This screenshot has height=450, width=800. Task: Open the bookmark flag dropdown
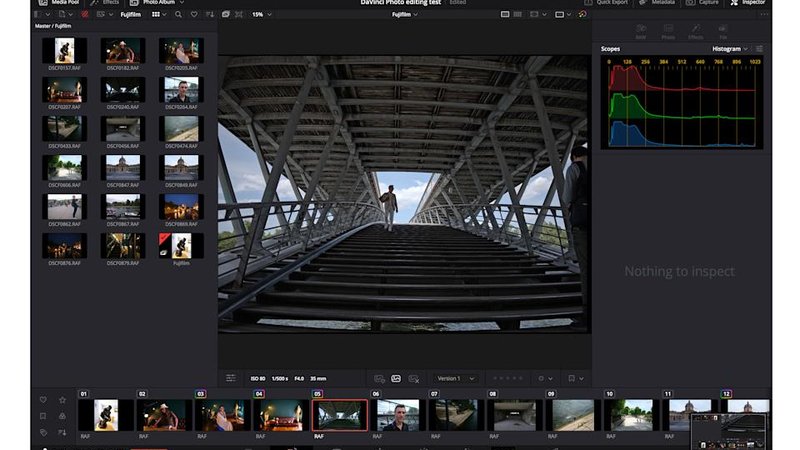[x=576, y=379]
